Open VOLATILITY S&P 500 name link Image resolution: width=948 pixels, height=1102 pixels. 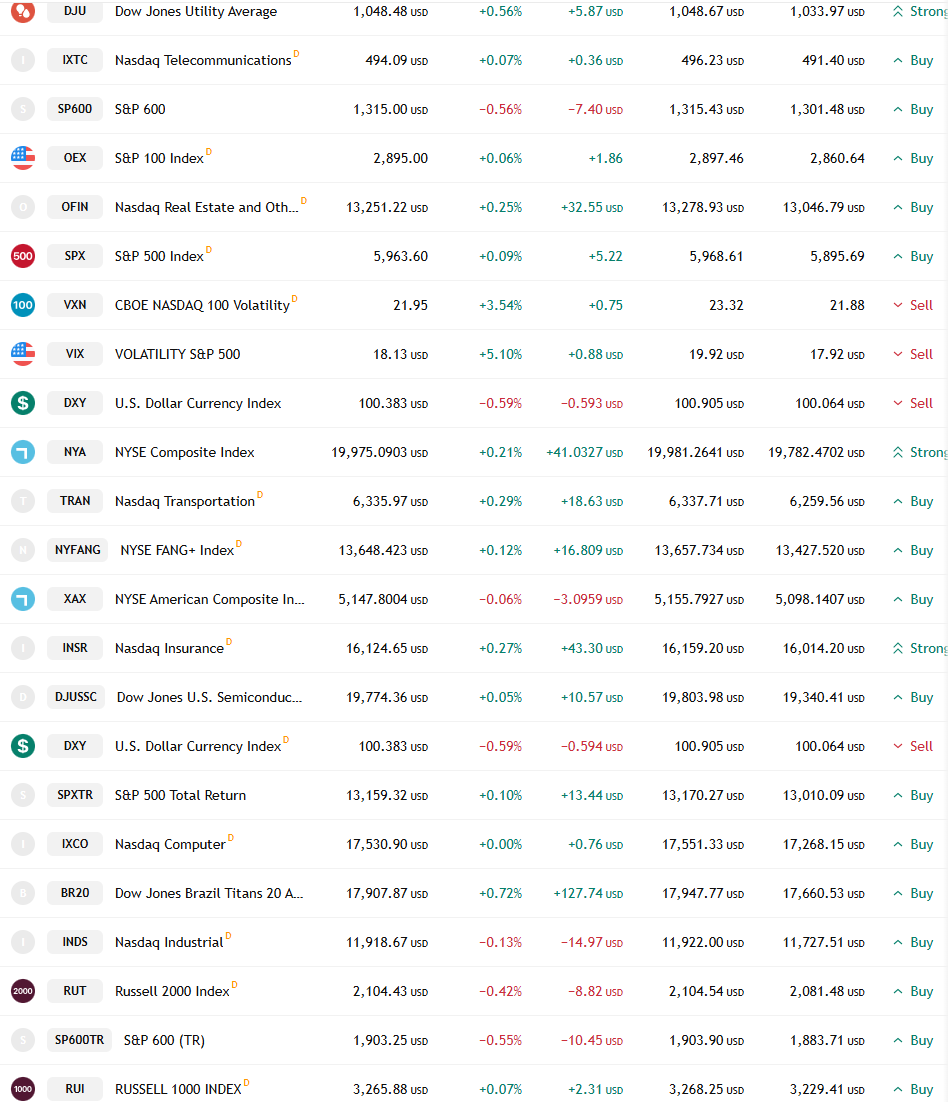tap(178, 354)
